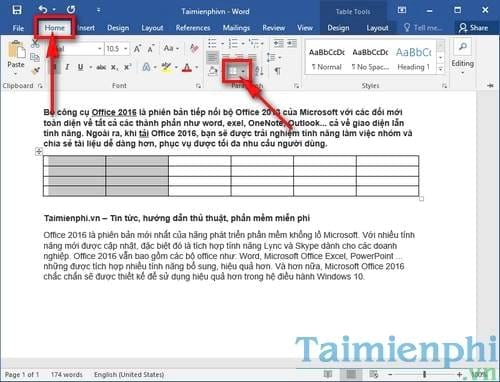
Task: Open the Table Tools Design tab
Action: (x=338, y=28)
